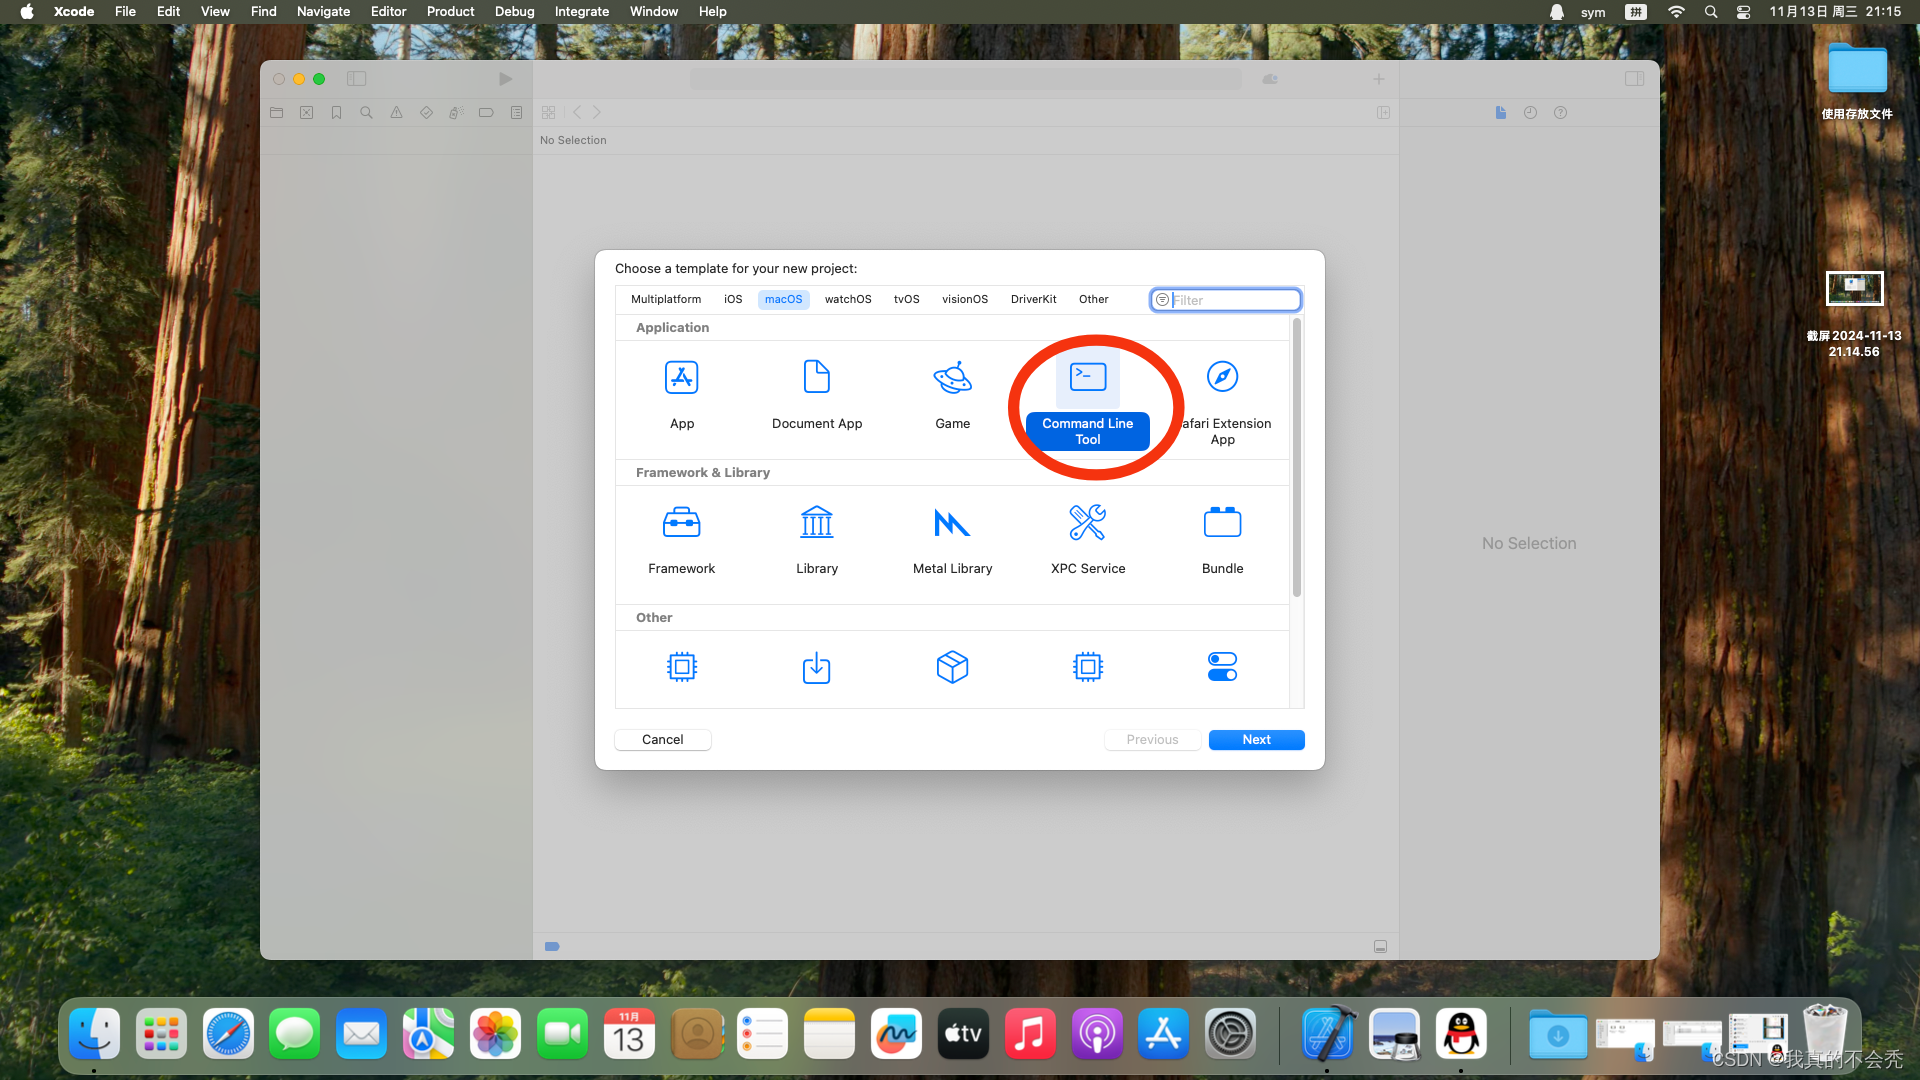Switch to the visionOS tab
The image size is (1920, 1080).
point(965,299)
